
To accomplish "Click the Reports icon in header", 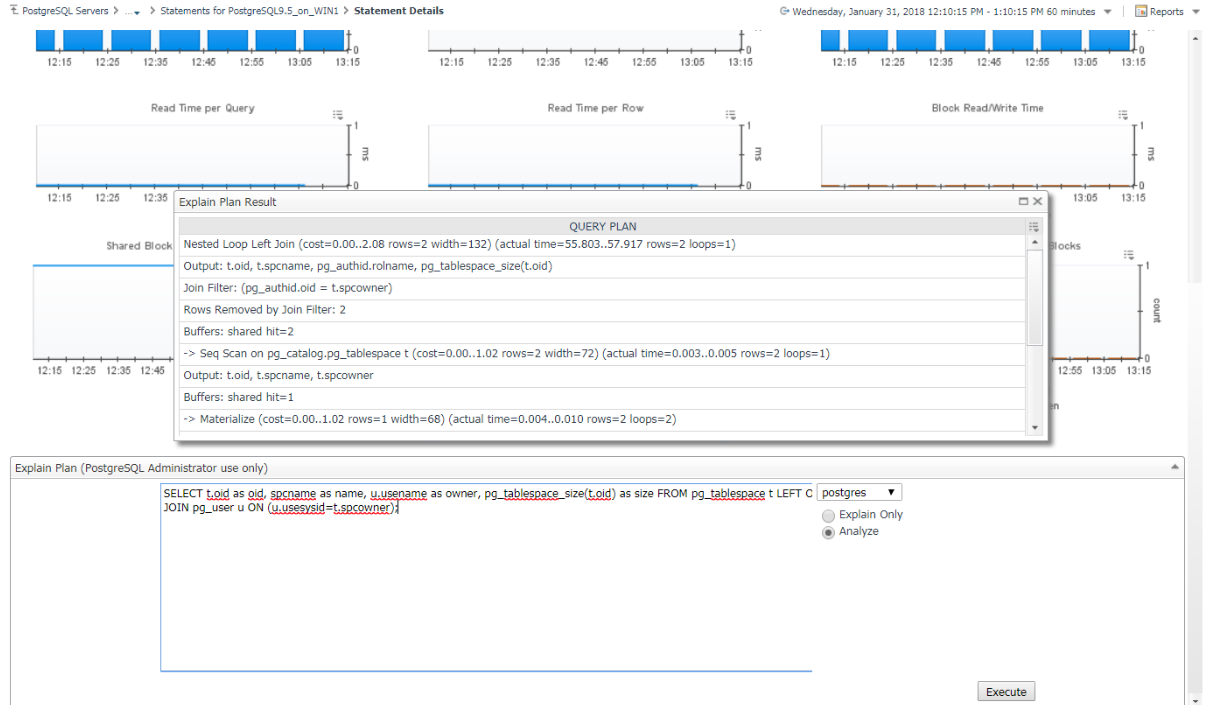I will pyautogui.click(x=1141, y=12).
